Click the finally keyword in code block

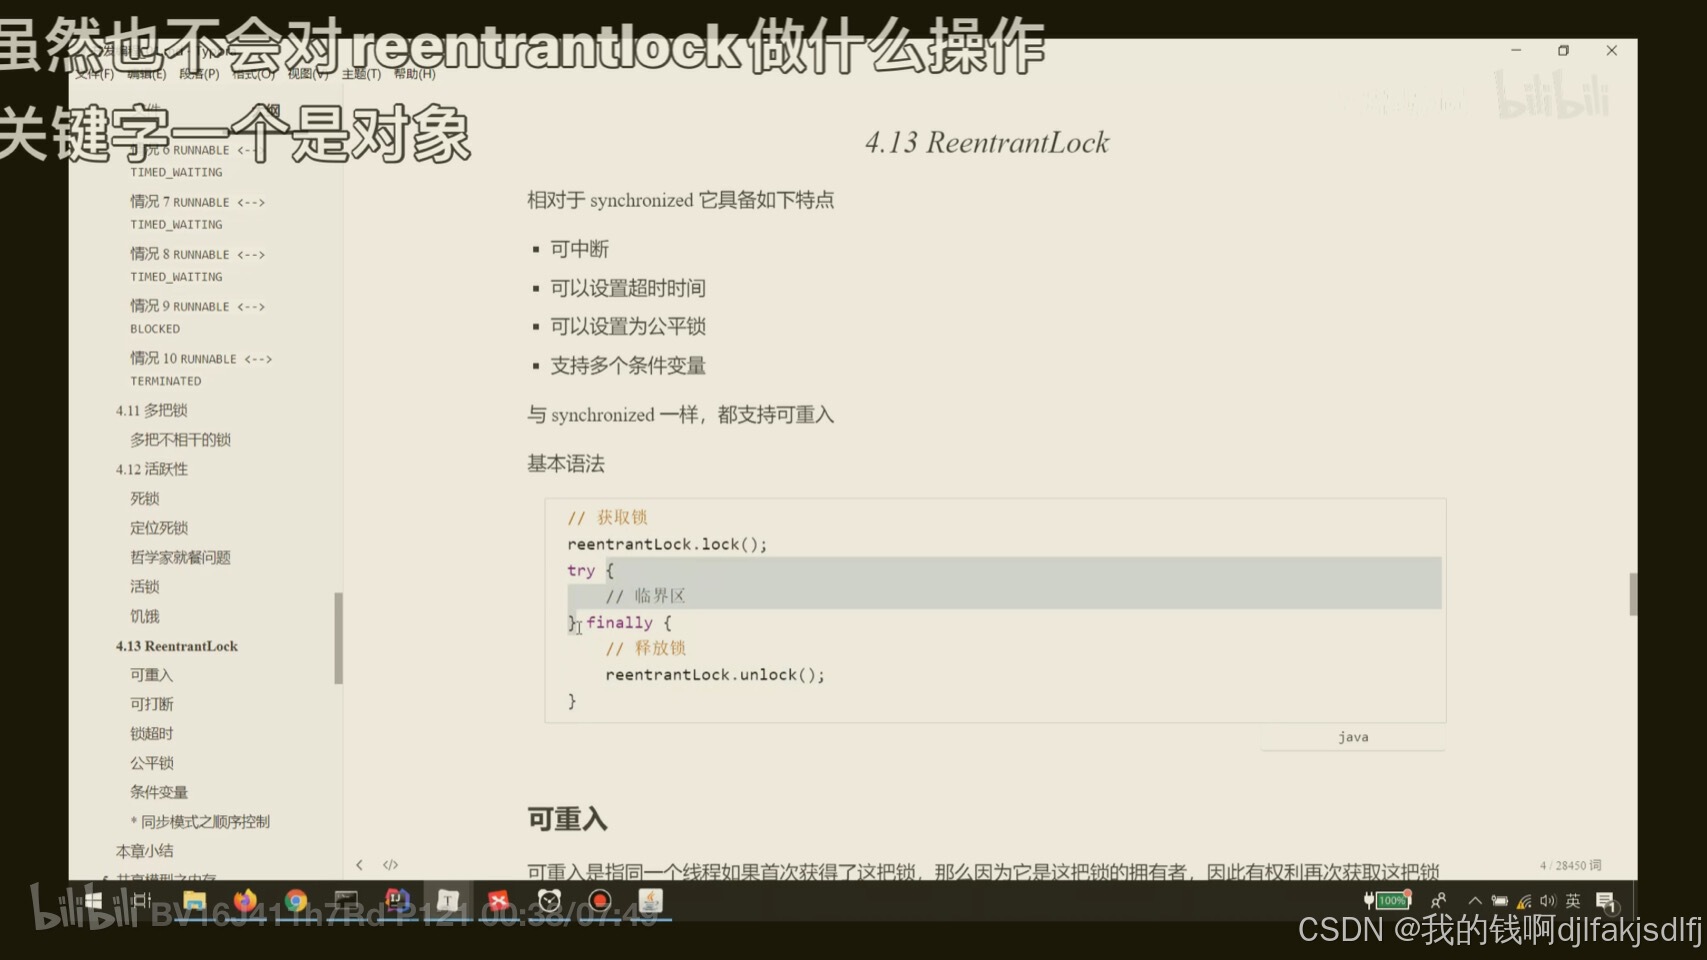click(619, 622)
